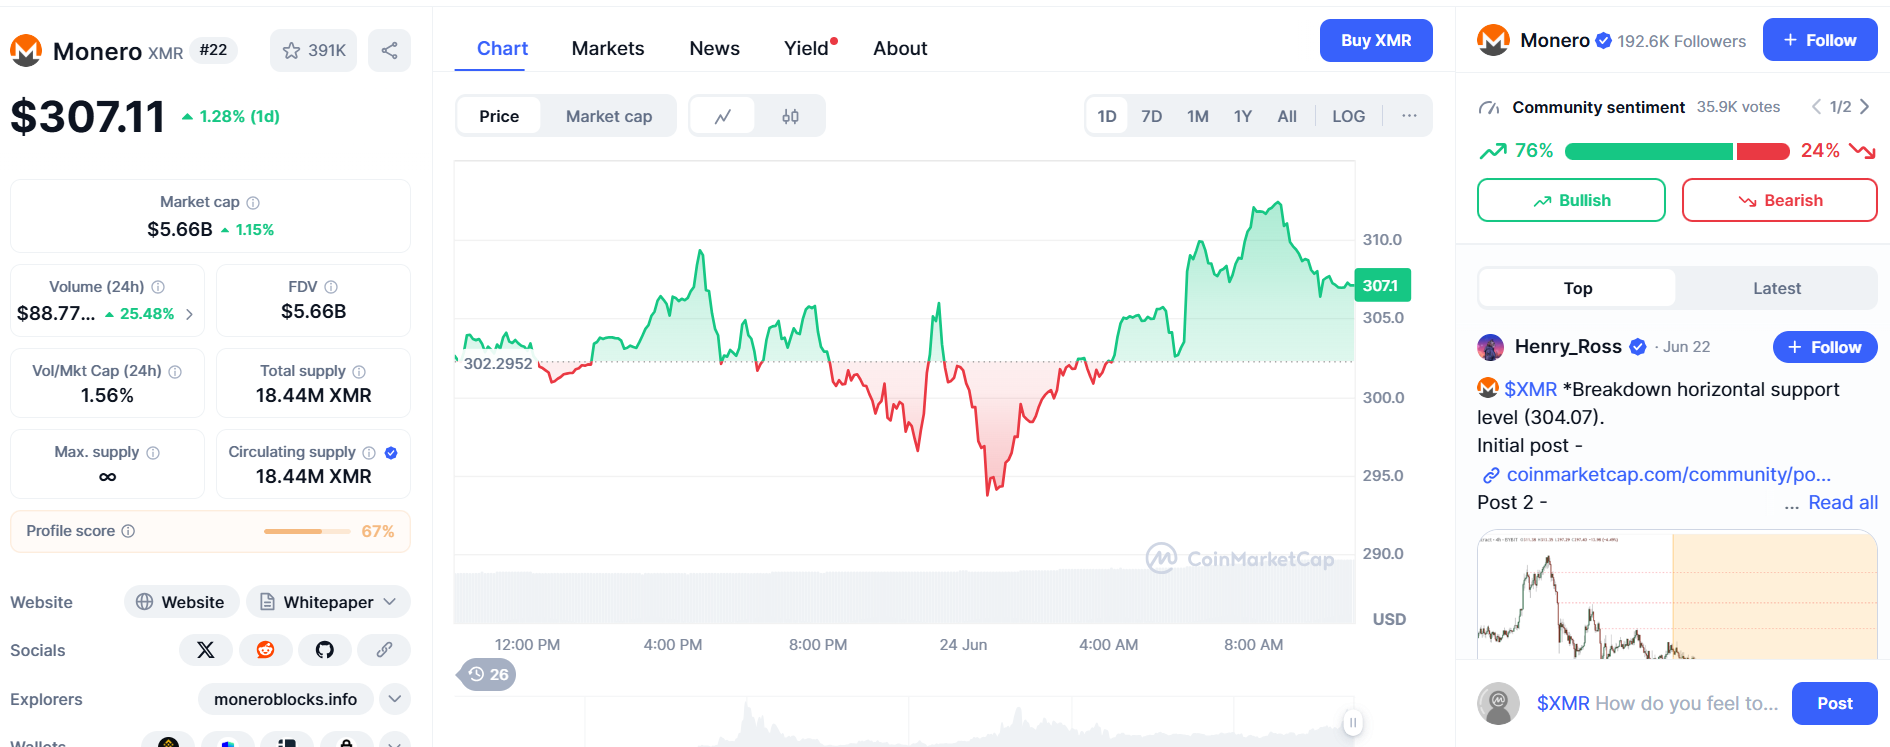The width and height of the screenshot is (1890, 747).
Task: Select the 7D chart range
Action: point(1152,116)
